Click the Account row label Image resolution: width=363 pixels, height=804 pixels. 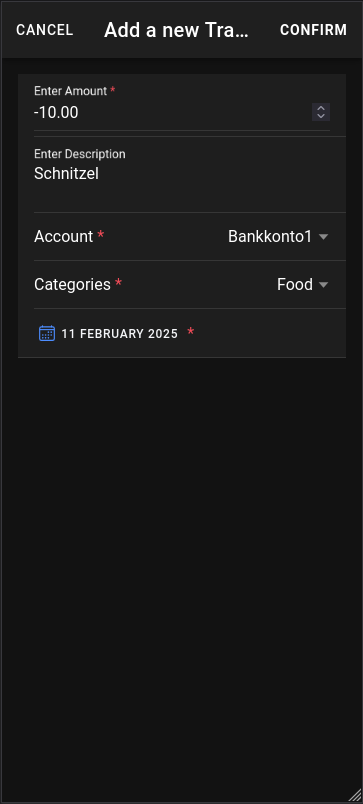pos(64,236)
